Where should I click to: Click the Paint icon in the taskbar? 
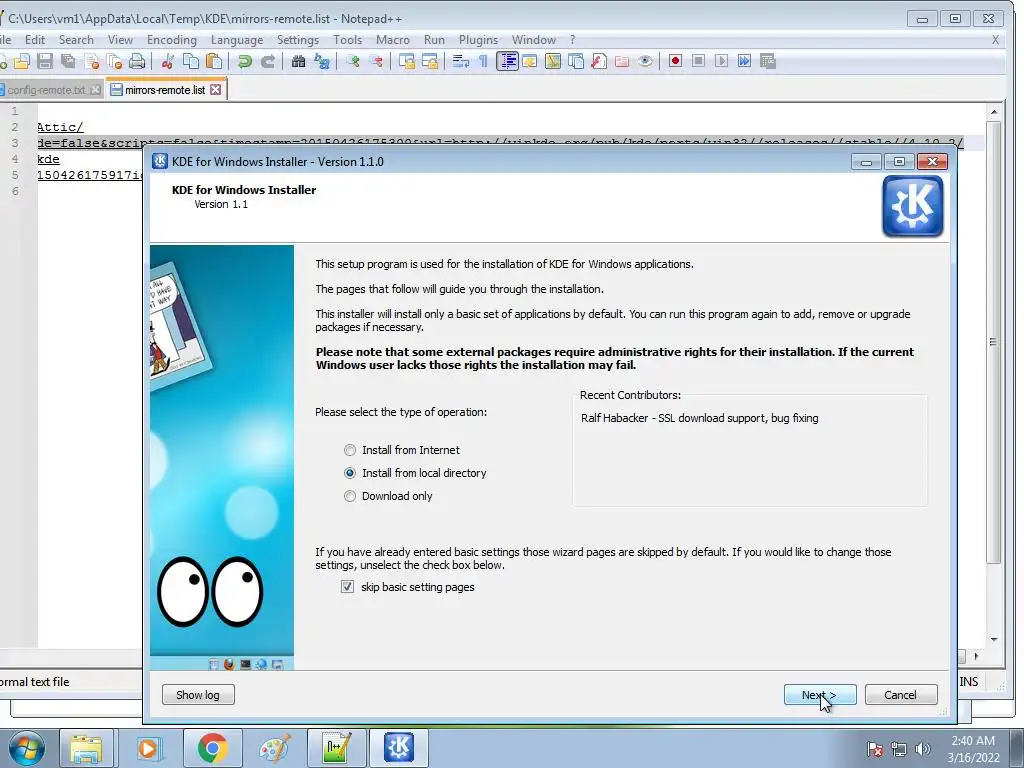(275, 748)
